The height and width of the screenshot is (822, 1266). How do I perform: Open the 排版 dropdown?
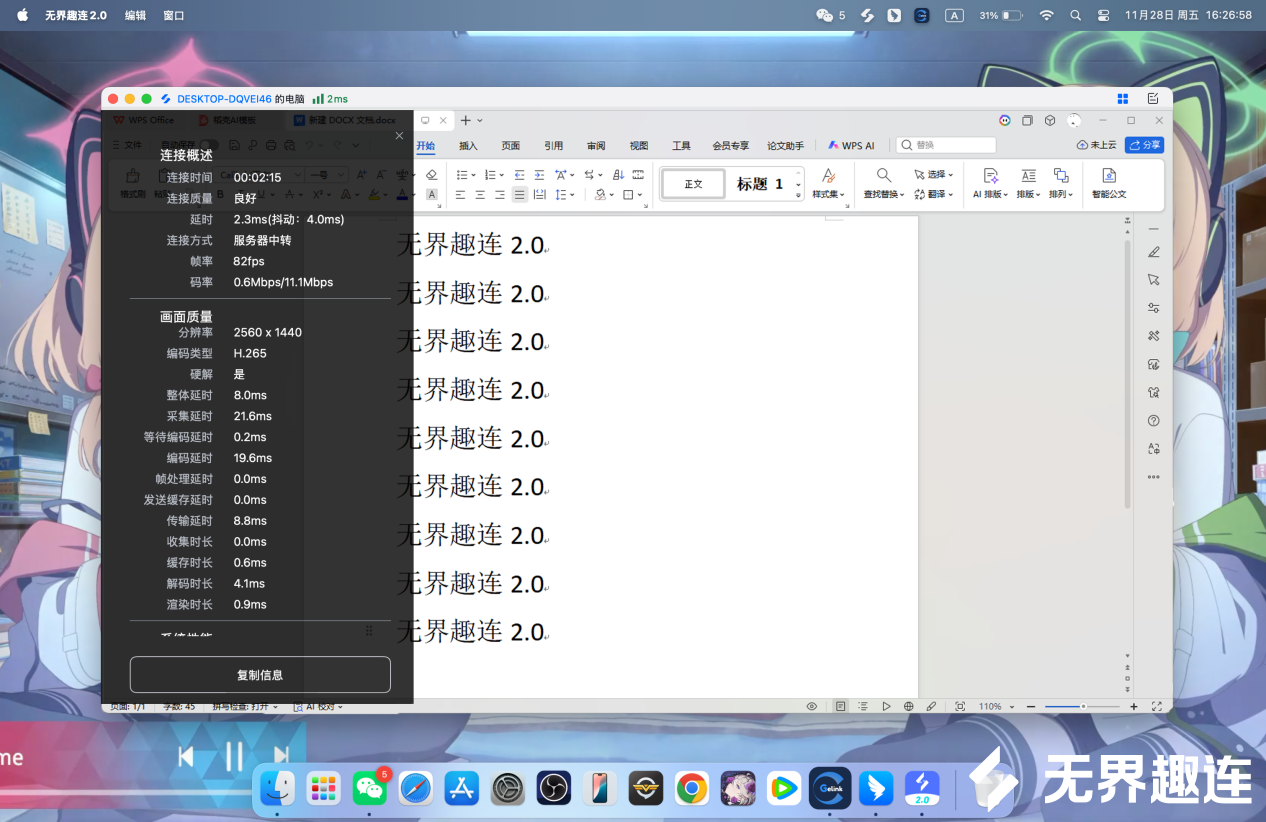pyautogui.click(x=1029, y=183)
